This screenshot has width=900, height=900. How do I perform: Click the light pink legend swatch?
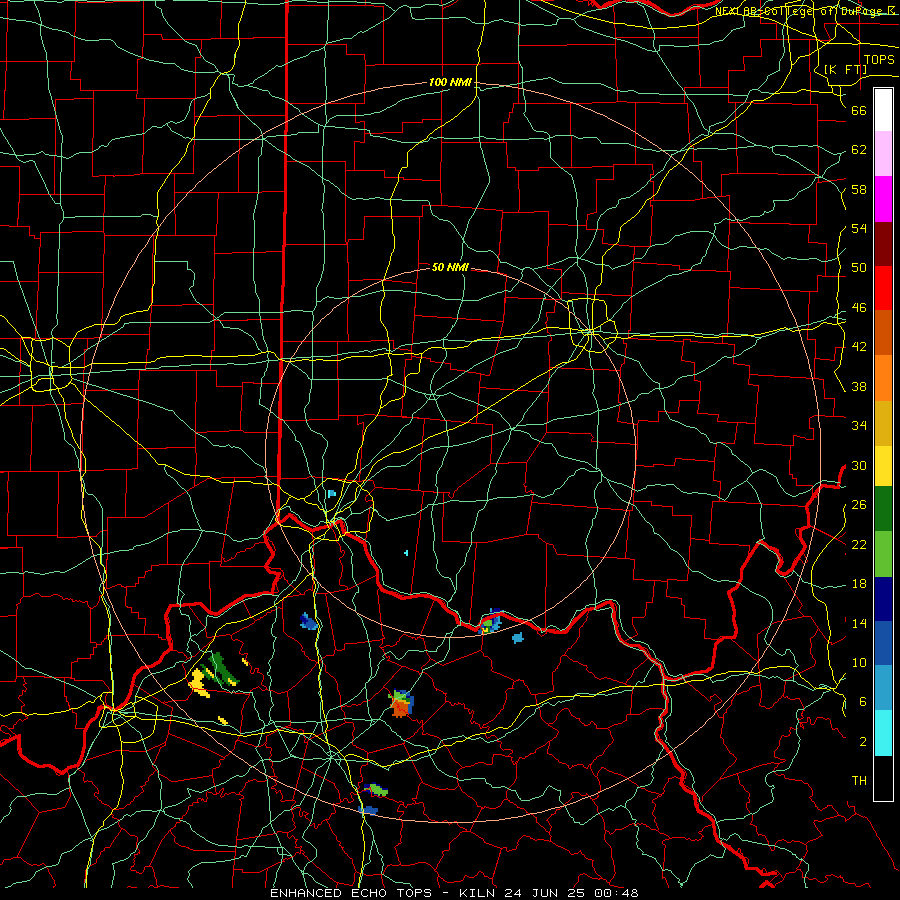[883, 154]
